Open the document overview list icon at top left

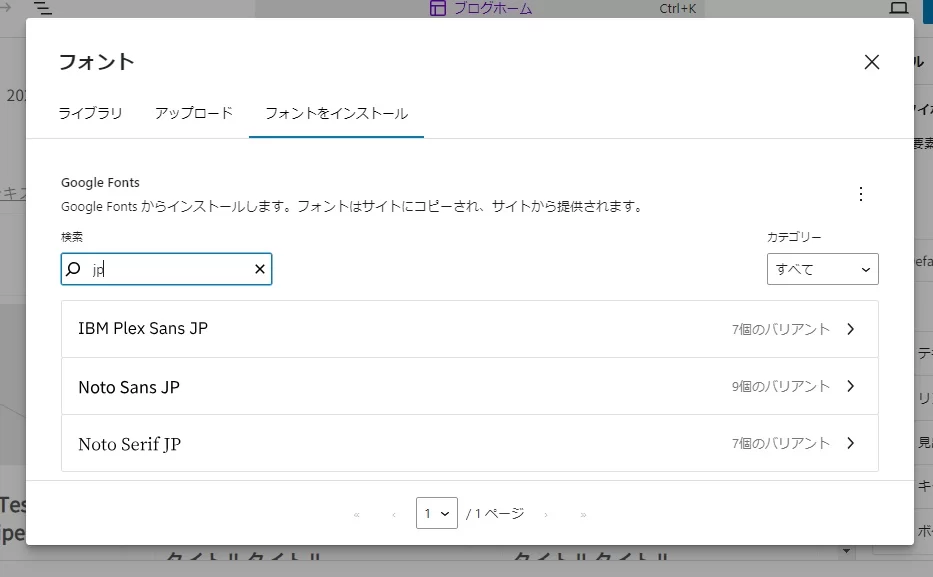43,8
